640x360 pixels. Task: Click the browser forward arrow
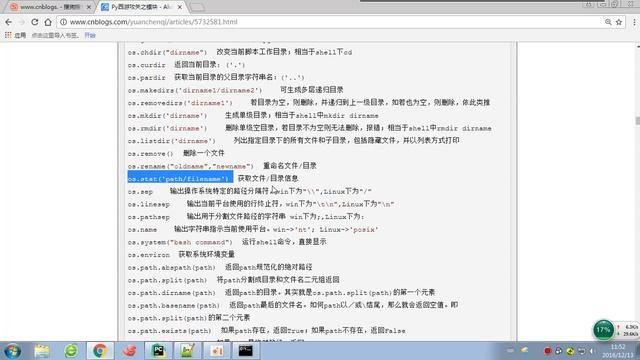pyautogui.click(x=21, y=22)
